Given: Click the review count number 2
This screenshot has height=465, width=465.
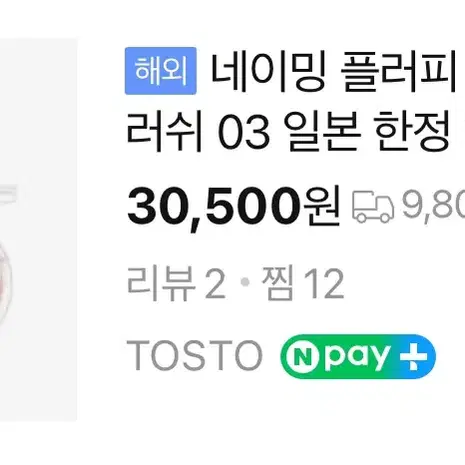Looking at the screenshot, I should 215,284.
